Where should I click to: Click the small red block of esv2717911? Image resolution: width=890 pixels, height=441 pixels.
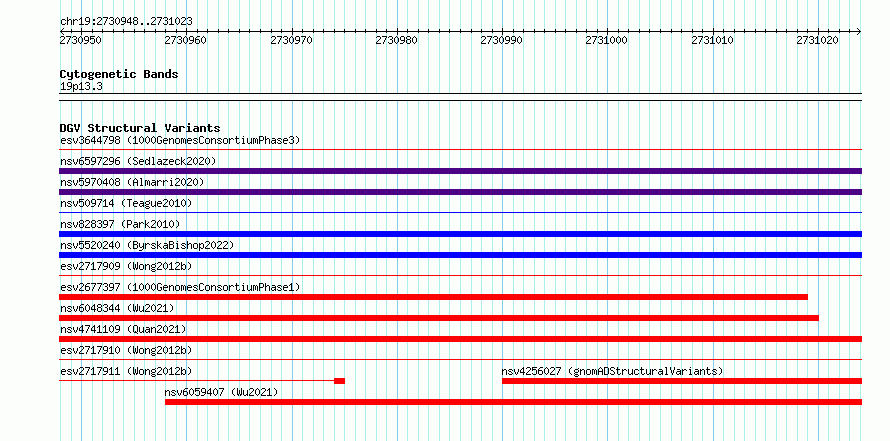pos(339,381)
